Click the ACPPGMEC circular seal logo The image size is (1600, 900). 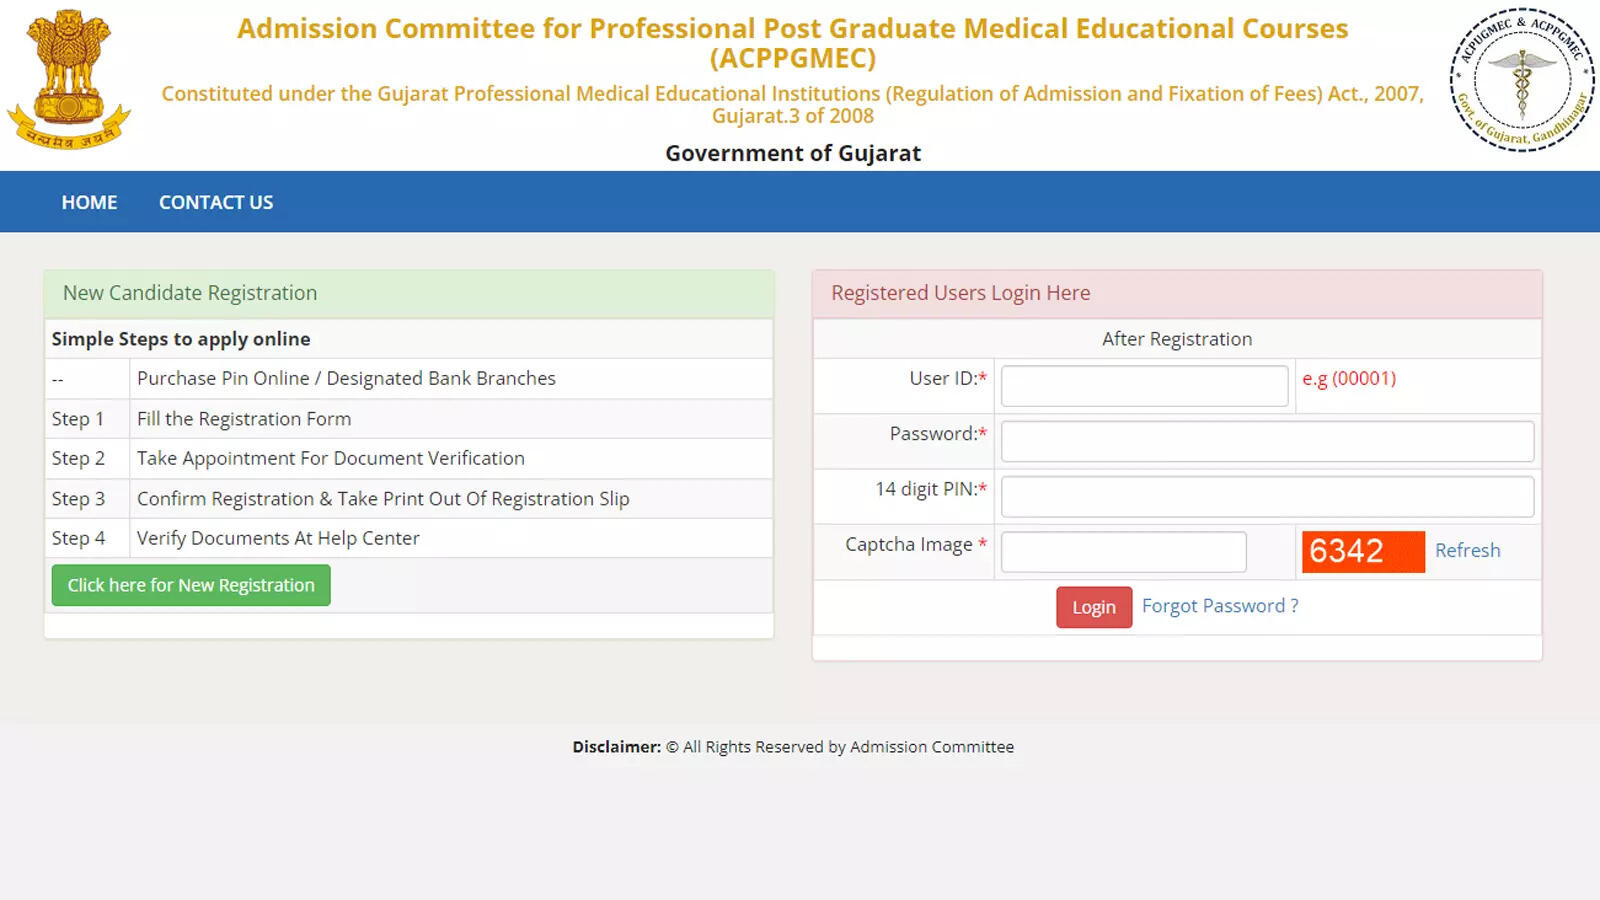pyautogui.click(x=1521, y=80)
